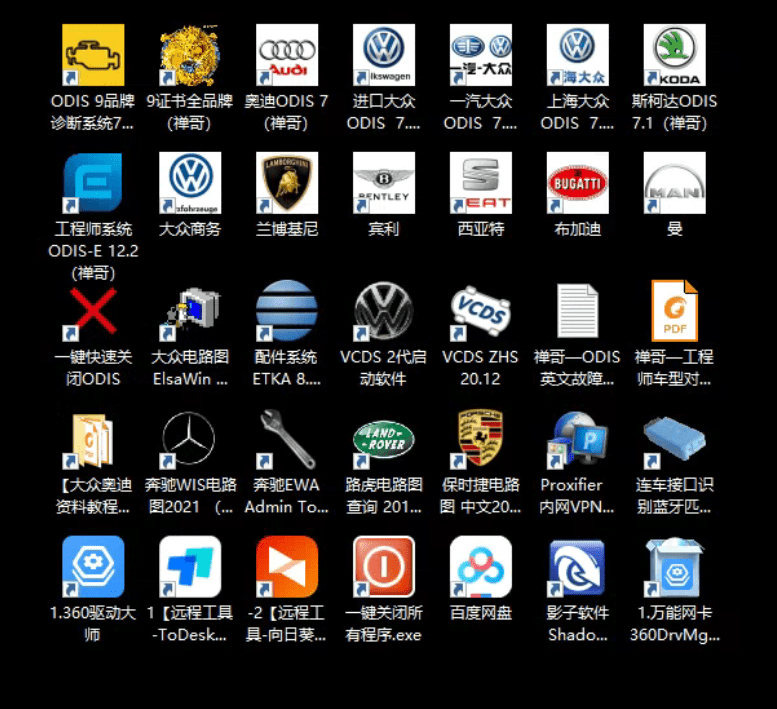The height and width of the screenshot is (709, 777).
Task: Open the VCDS ZHS 20.12 shortcut
Action: tap(481, 312)
